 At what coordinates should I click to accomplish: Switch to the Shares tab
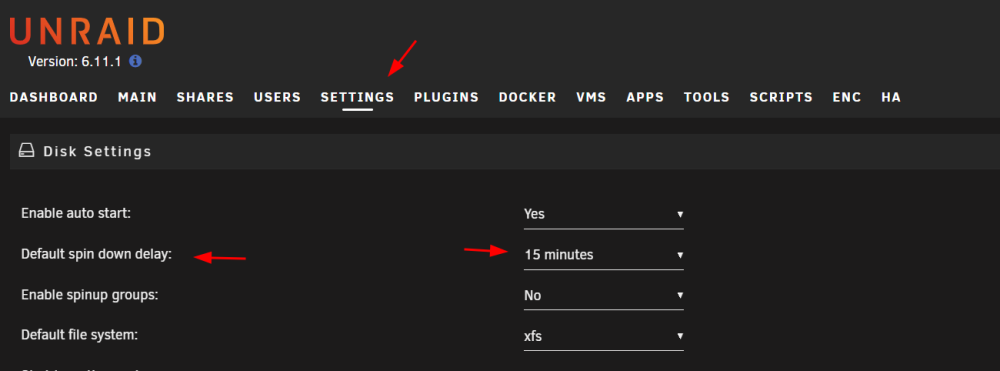pyautogui.click(x=205, y=98)
